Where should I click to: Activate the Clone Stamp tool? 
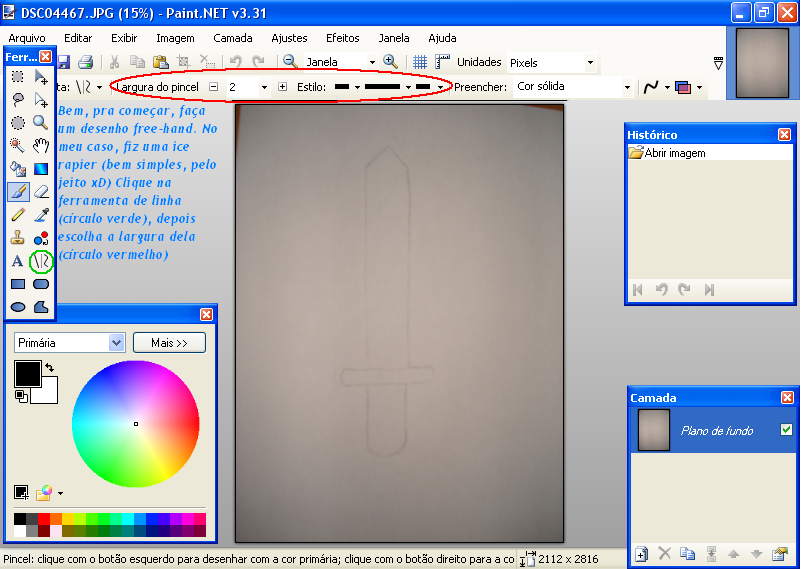[18, 238]
